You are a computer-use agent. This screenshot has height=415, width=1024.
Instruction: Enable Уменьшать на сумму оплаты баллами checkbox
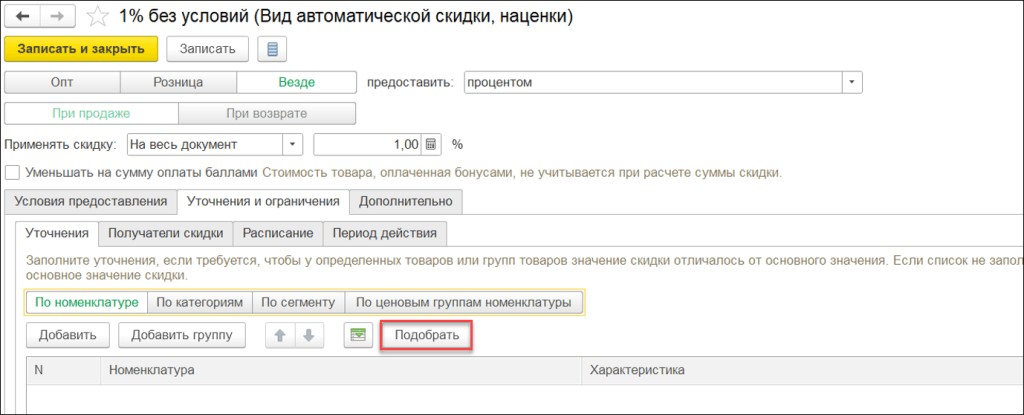pos(13,172)
